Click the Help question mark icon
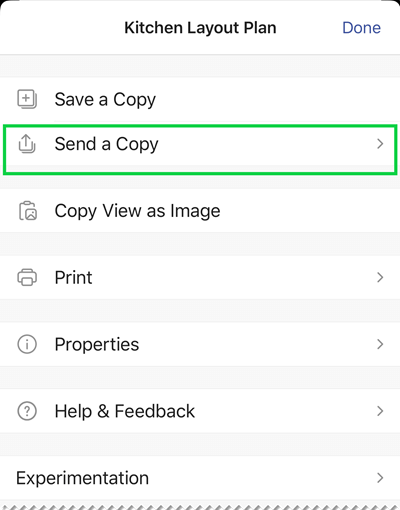 [27, 411]
